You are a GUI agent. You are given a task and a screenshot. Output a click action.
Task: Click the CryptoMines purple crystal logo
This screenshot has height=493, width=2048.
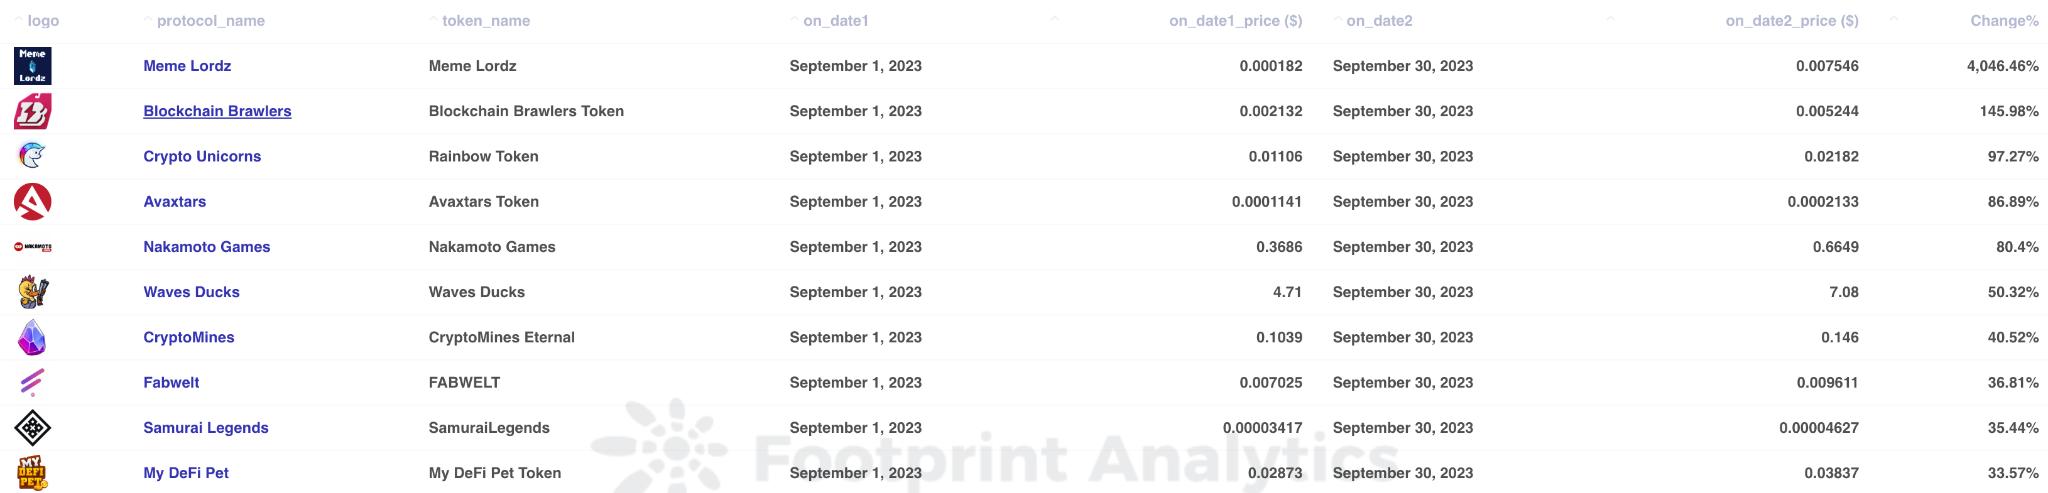[32, 338]
